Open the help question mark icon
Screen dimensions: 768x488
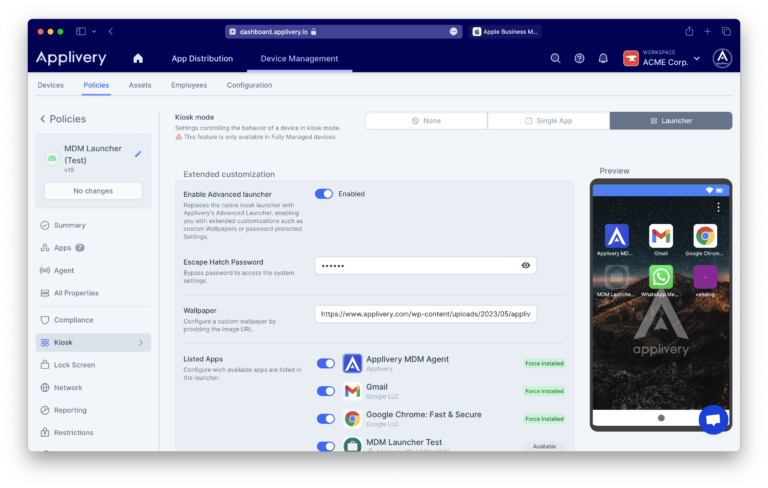579,58
